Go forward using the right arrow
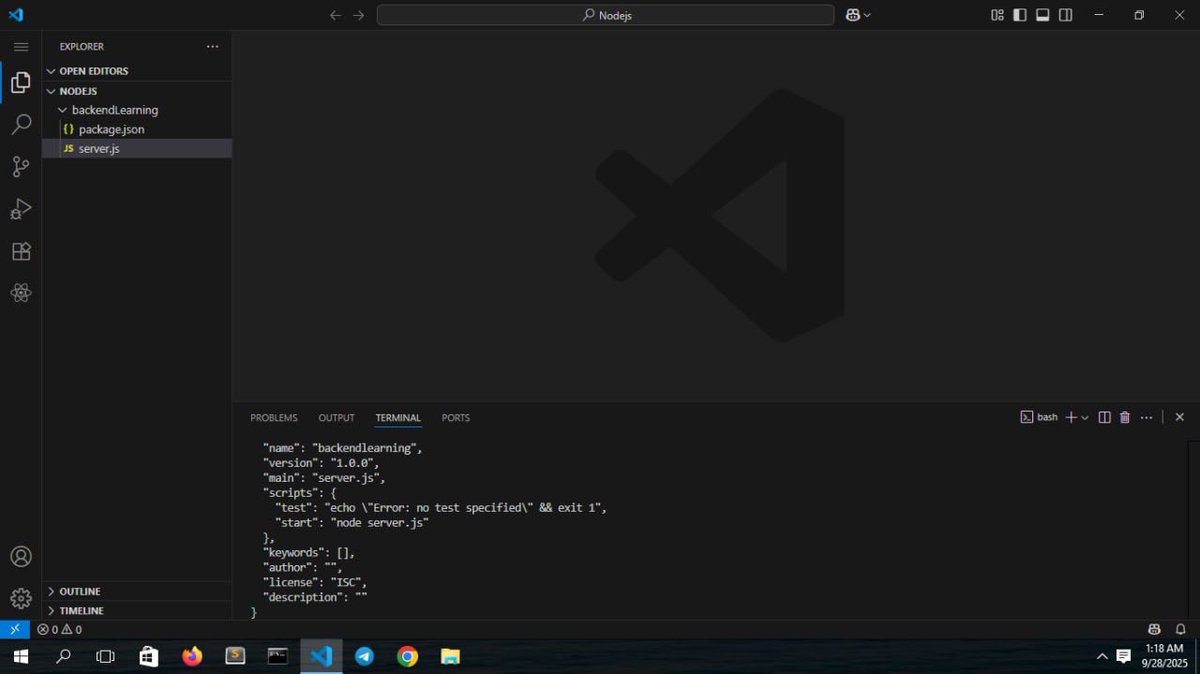 click(359, 15)
